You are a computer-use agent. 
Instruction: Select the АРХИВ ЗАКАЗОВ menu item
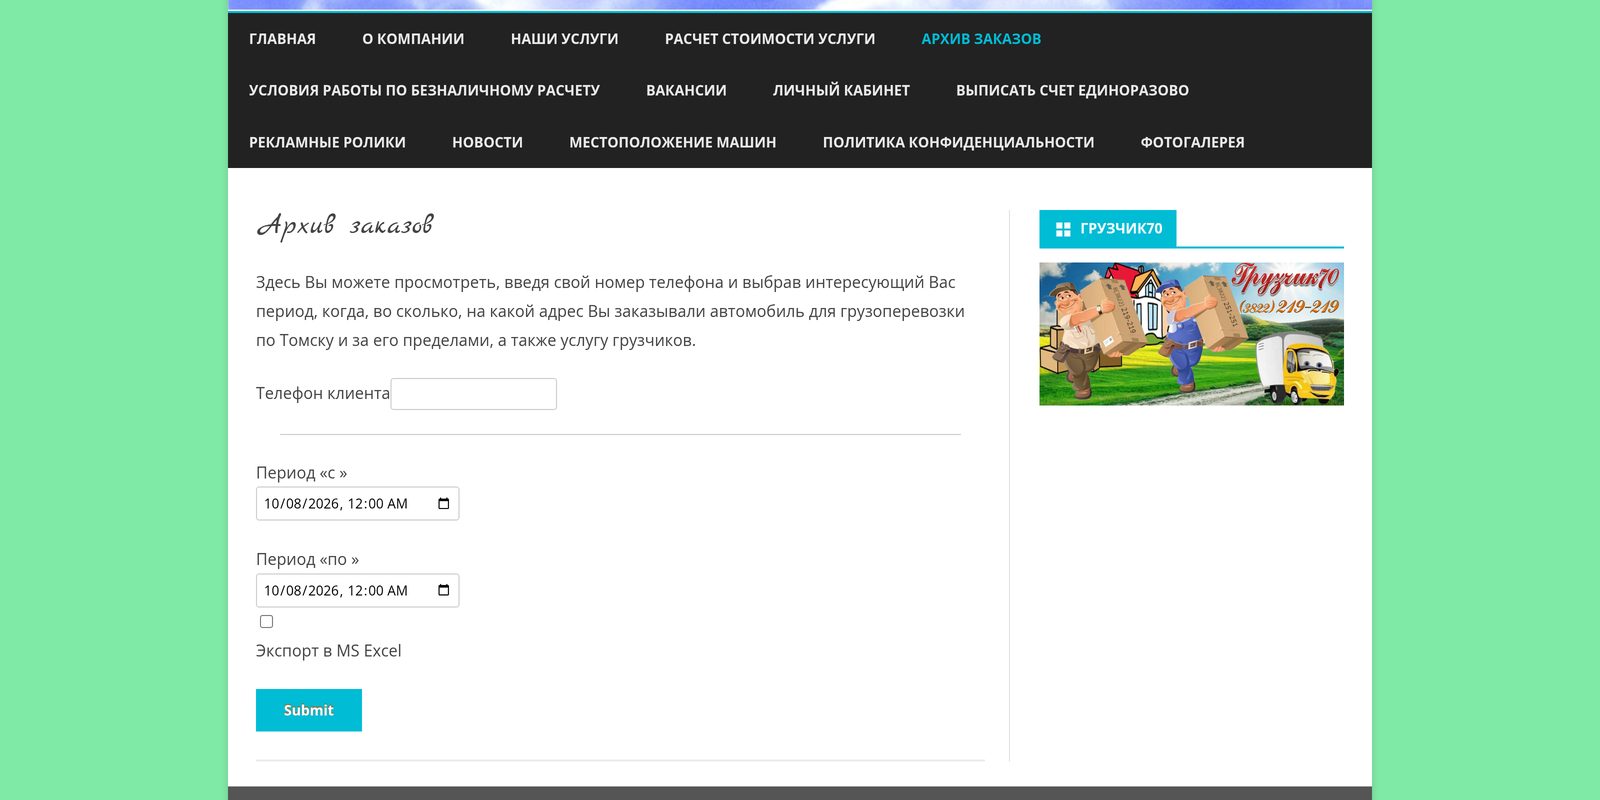[x=981, y=39]
